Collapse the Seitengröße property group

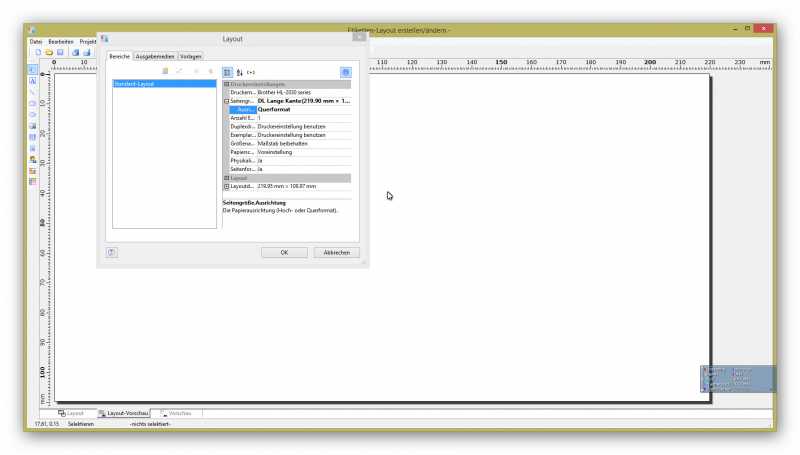(x=227, y=101)
